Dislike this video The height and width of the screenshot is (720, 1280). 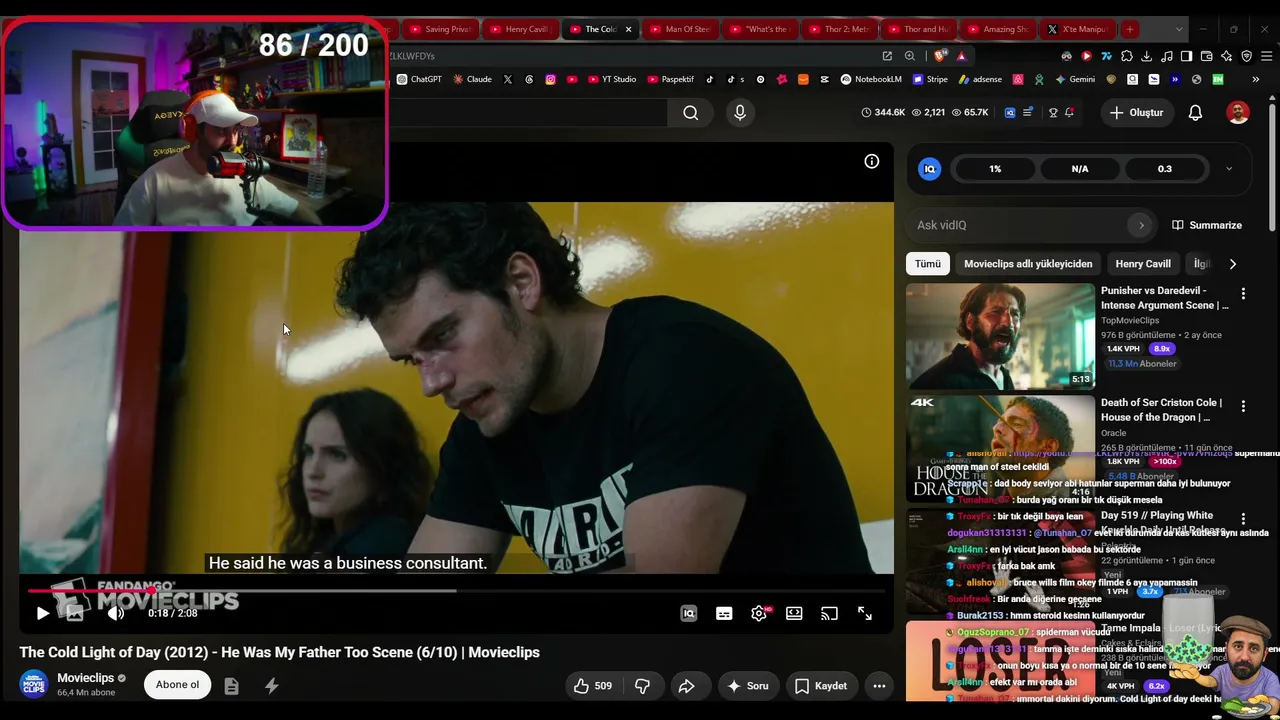pyautogui.click(x=642, y=686)
